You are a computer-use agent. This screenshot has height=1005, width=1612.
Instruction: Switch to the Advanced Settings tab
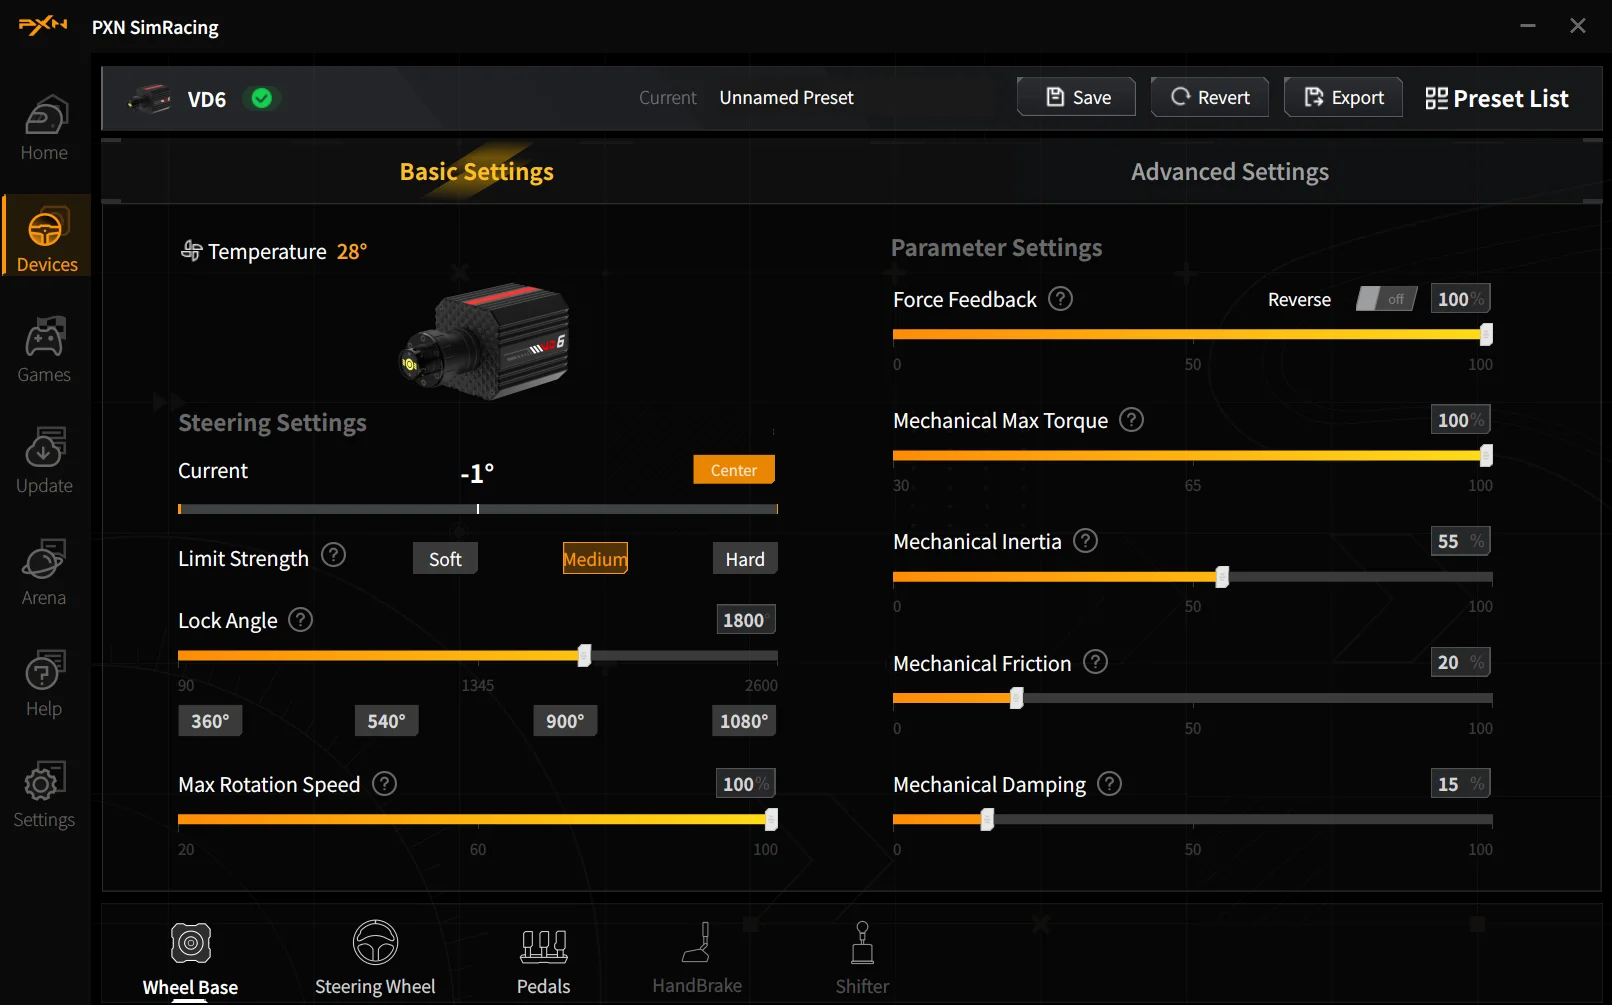[x=1229, y=171]
